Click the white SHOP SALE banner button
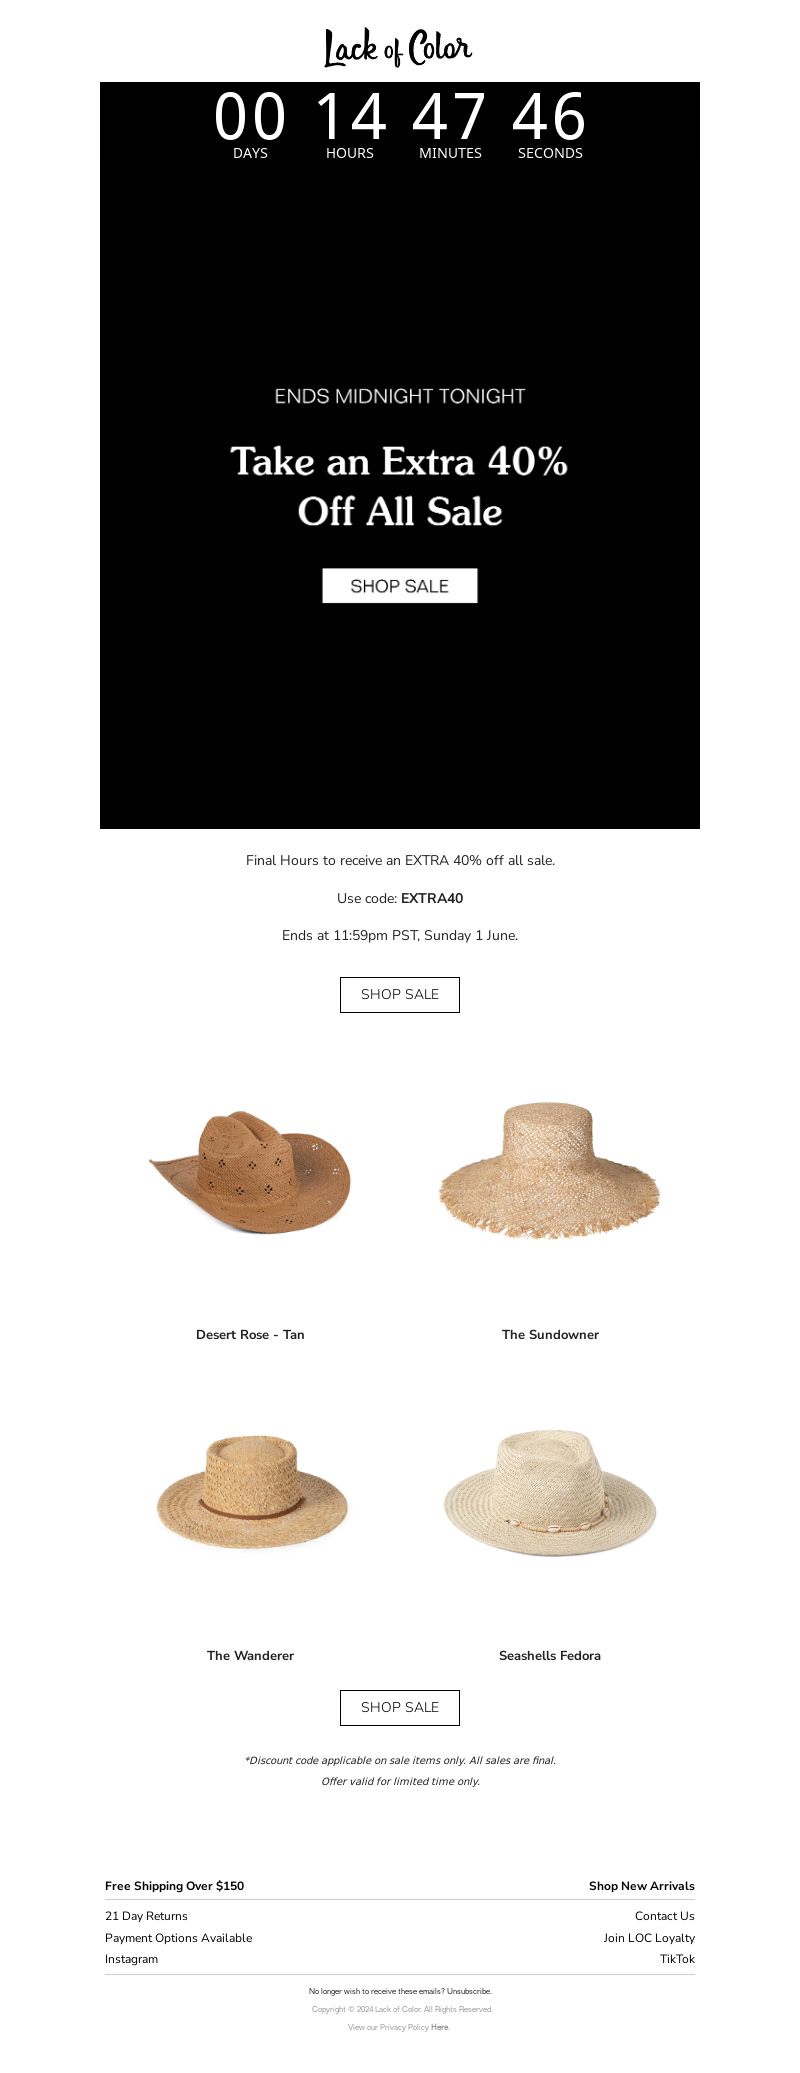Screen dimensions: 800x2073 pos(400,586)
